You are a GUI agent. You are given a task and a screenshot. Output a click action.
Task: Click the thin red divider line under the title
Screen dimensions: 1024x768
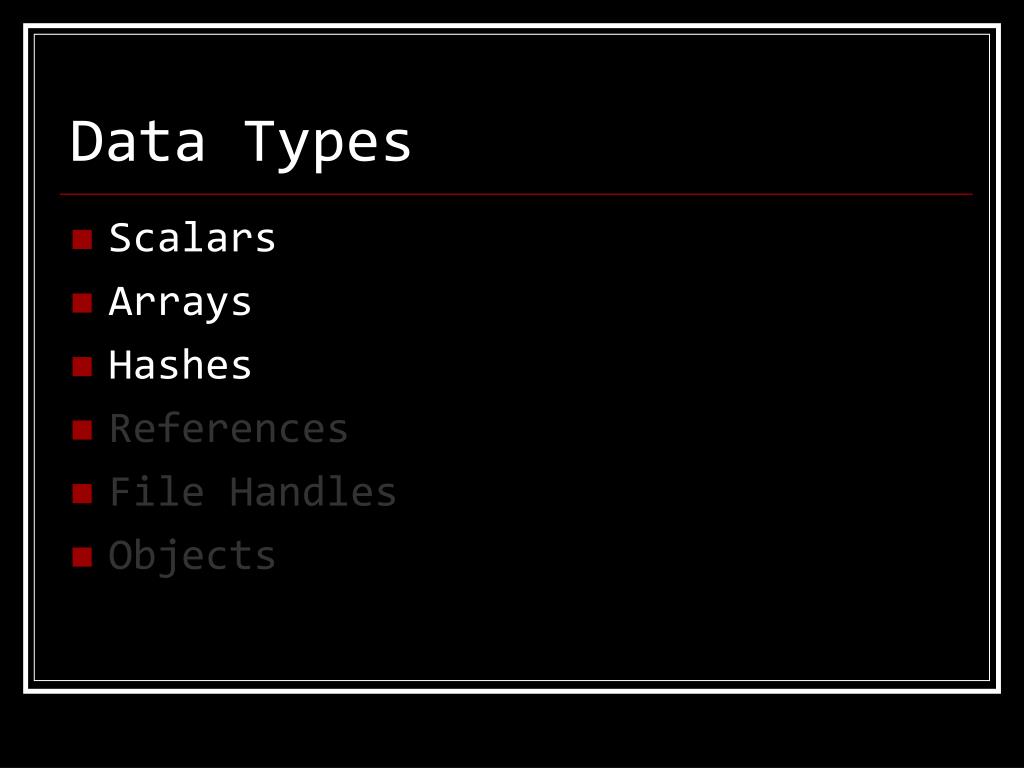point(516,194)
